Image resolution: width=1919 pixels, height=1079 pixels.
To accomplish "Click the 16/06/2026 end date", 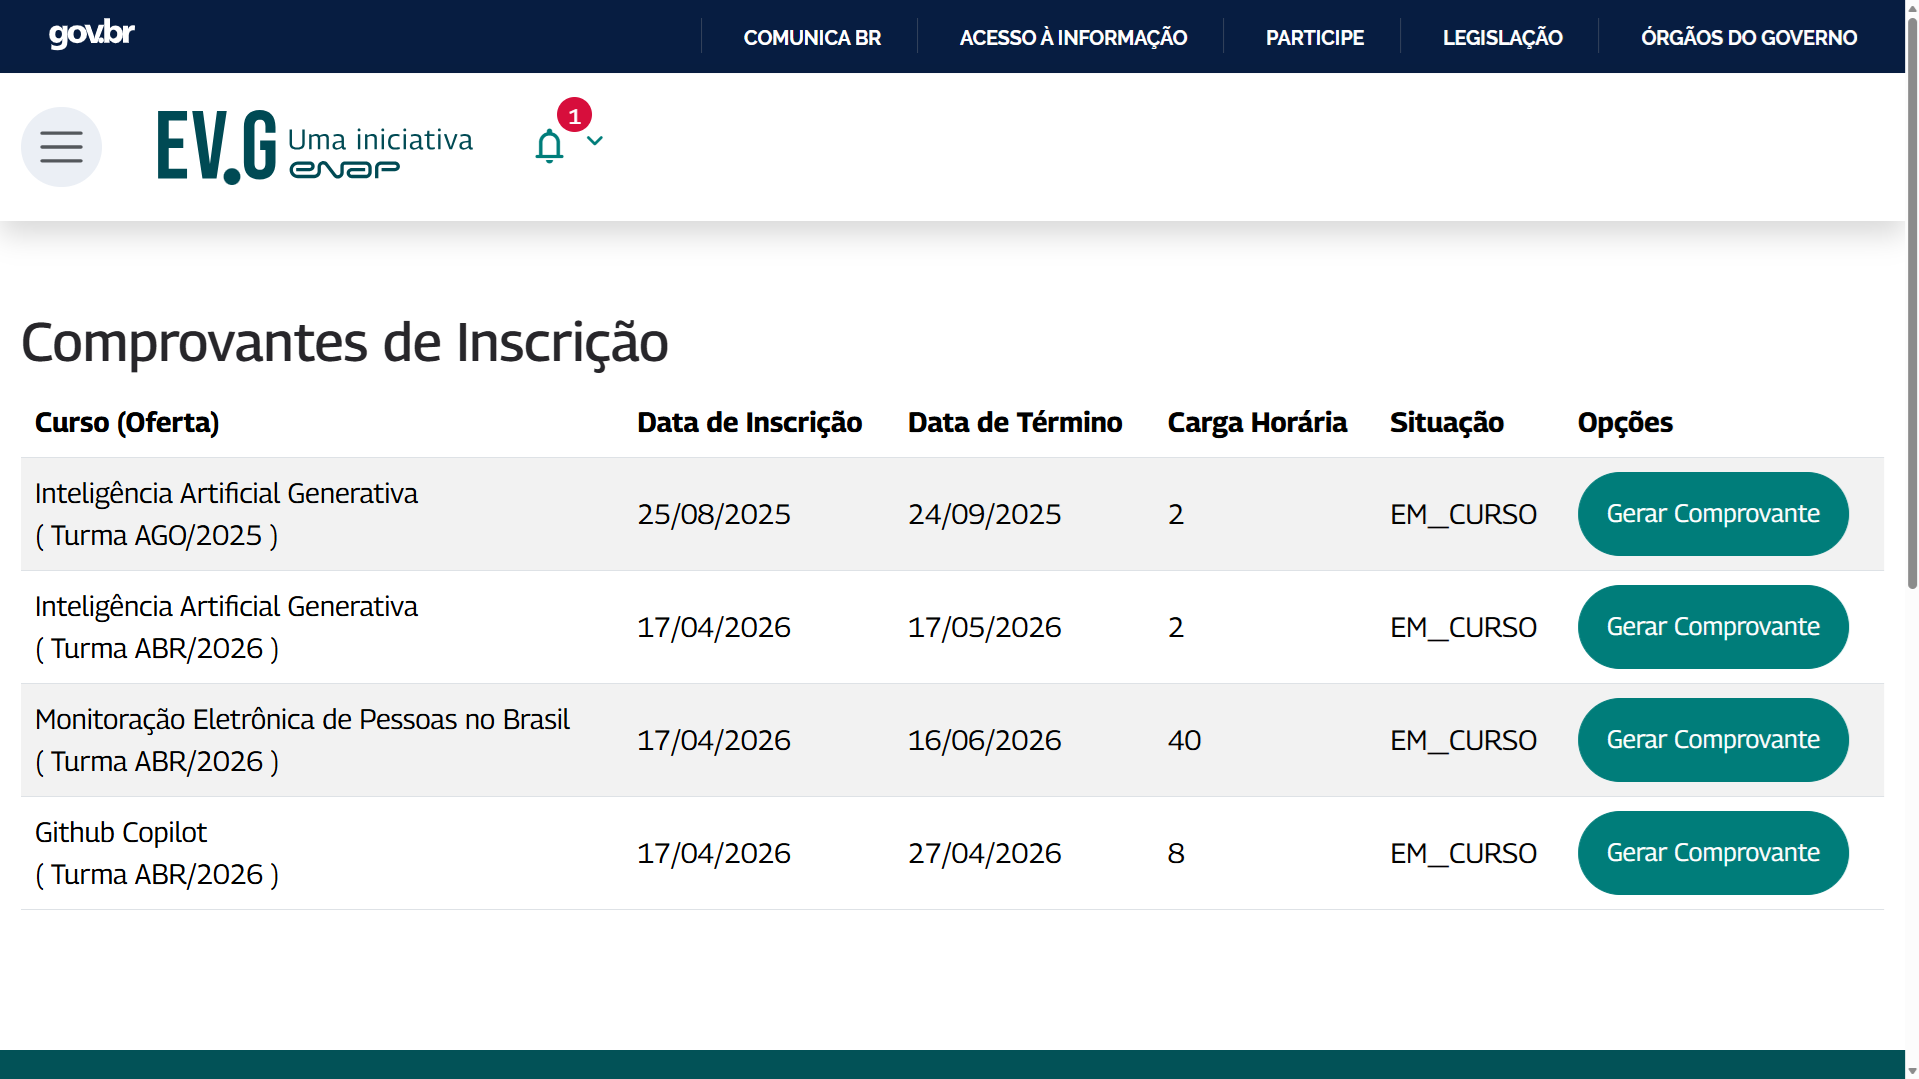I will tap(984, 740).
